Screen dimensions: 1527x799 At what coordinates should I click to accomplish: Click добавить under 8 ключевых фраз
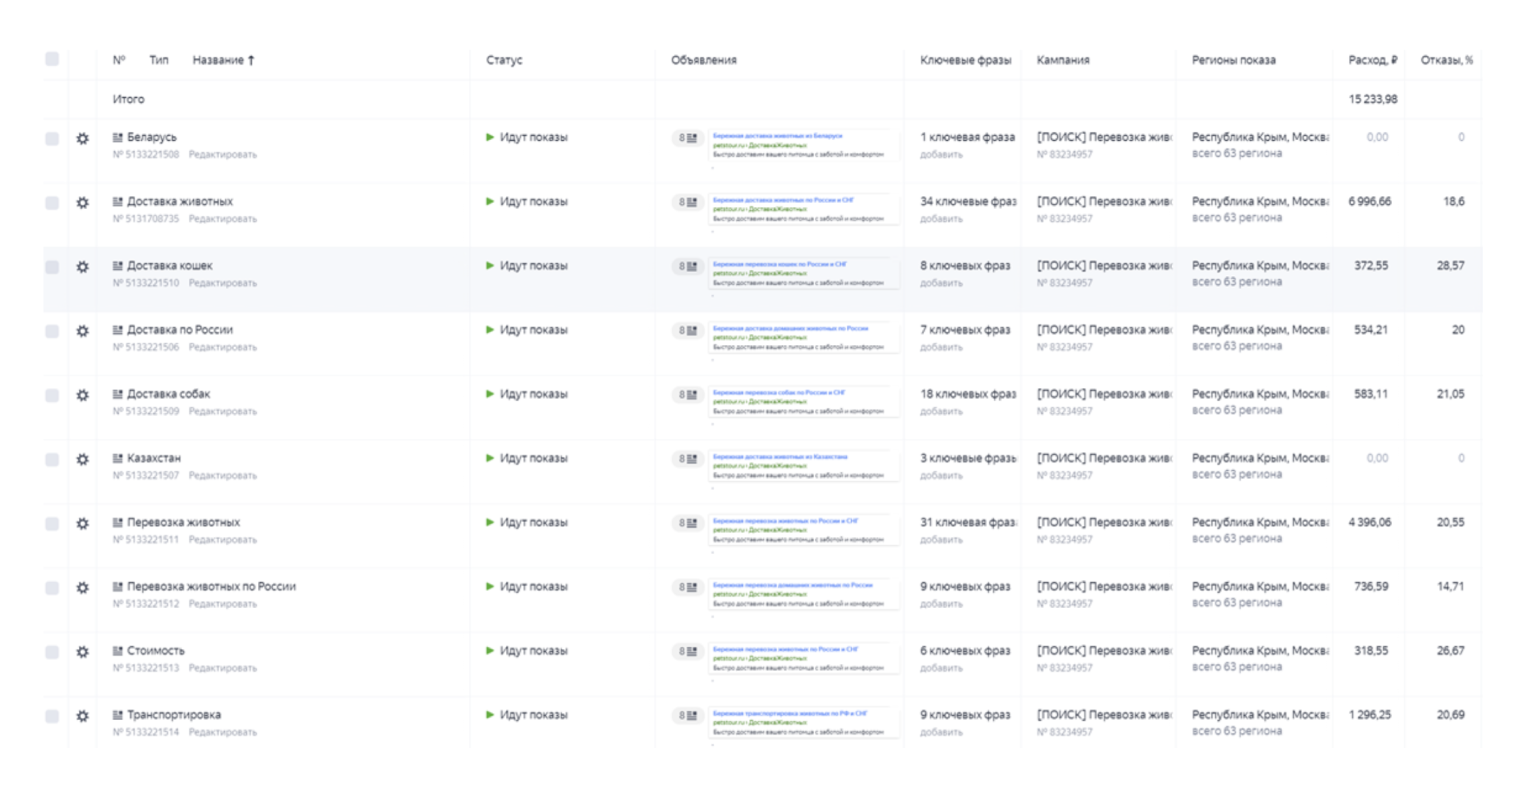pyautogui.click(x=941, y=283)
